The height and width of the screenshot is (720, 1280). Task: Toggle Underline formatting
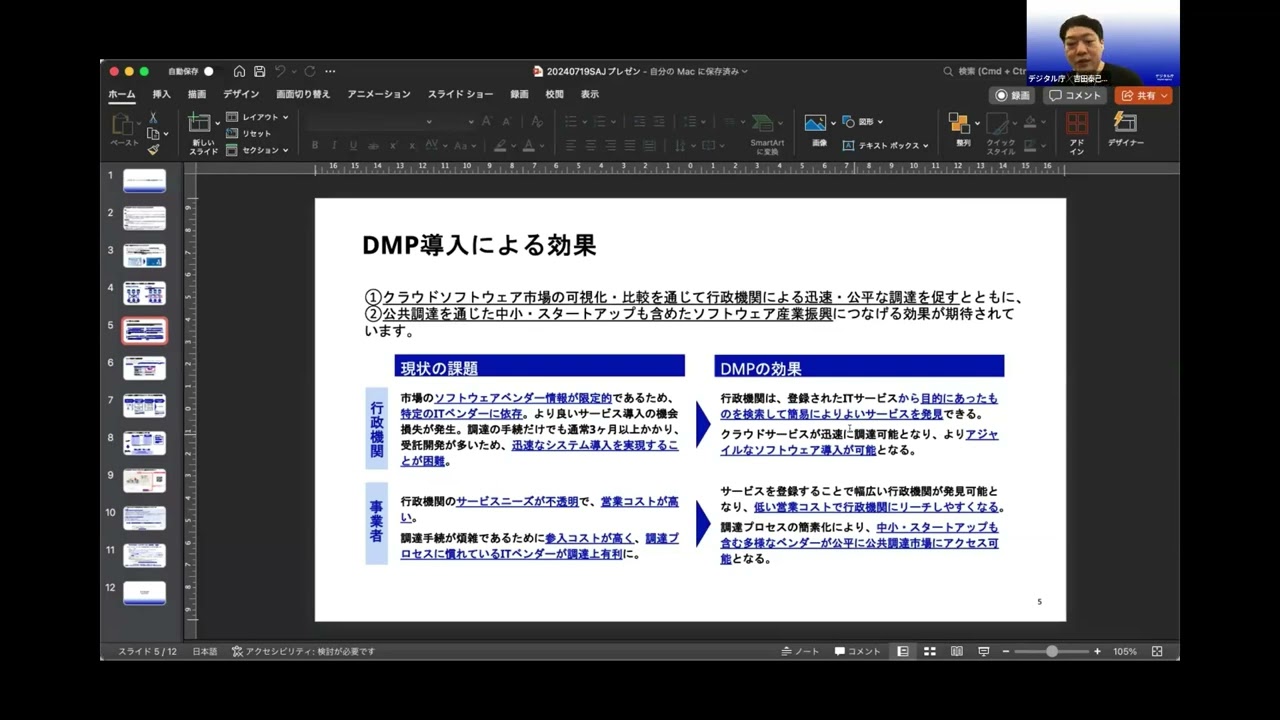(353, 146)
